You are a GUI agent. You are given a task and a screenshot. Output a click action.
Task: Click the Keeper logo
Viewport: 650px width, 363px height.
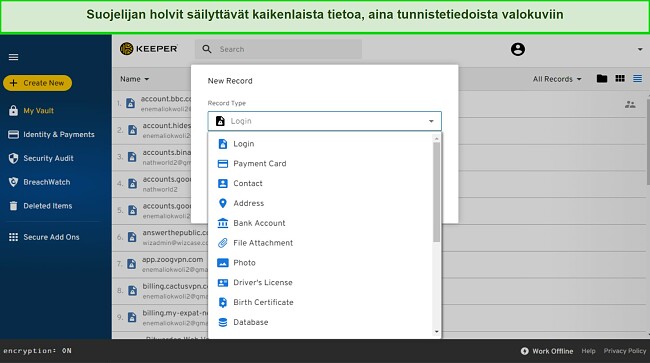point(148,49)
